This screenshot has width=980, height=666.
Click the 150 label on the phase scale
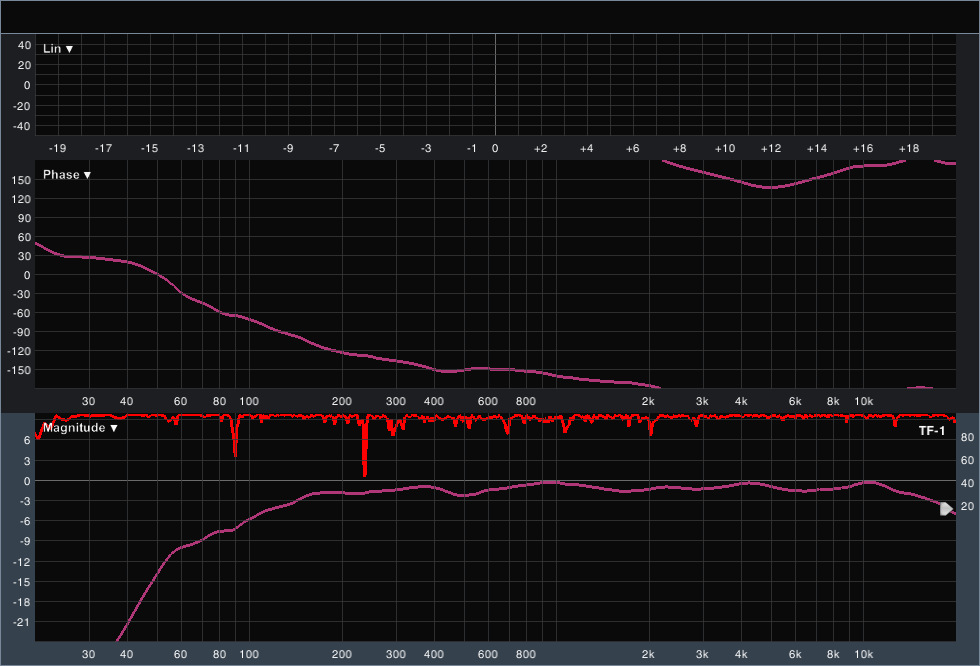21,180
